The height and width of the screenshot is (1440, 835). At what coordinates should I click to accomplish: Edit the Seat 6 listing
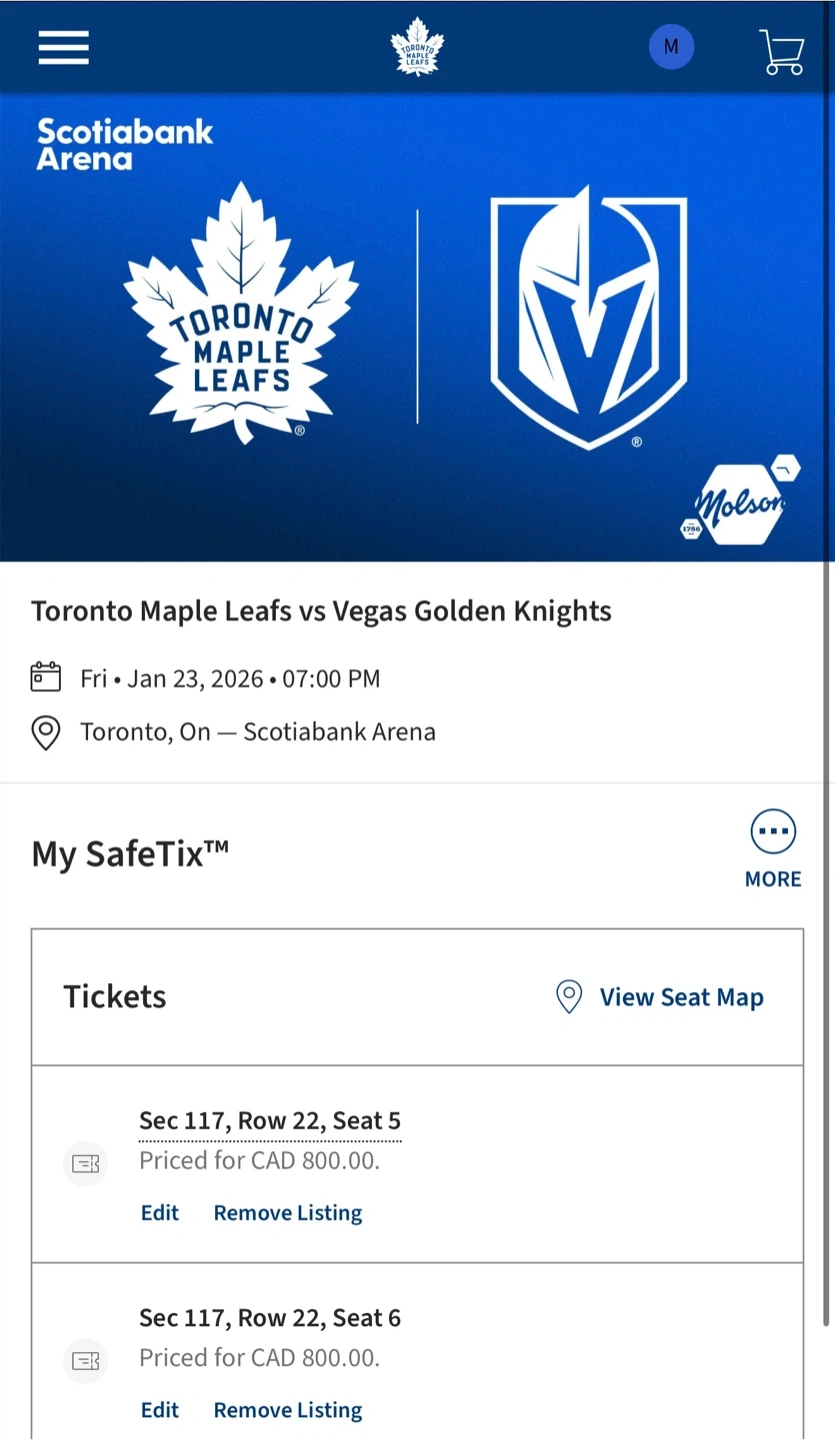click(x=160, y=1410)
